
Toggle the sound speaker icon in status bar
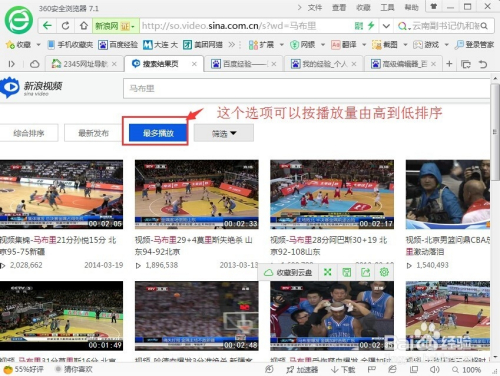tap(434, 370)
